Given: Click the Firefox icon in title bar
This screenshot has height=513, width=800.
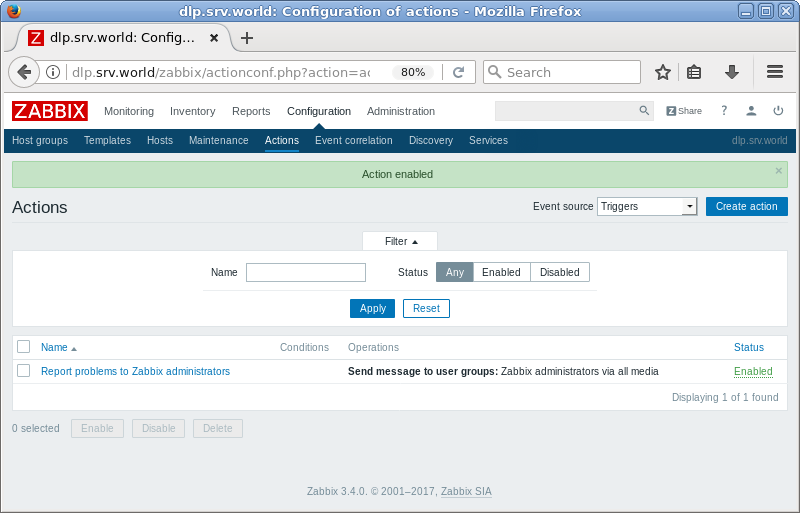Looking at the screenshot, I should coord(14,10).
